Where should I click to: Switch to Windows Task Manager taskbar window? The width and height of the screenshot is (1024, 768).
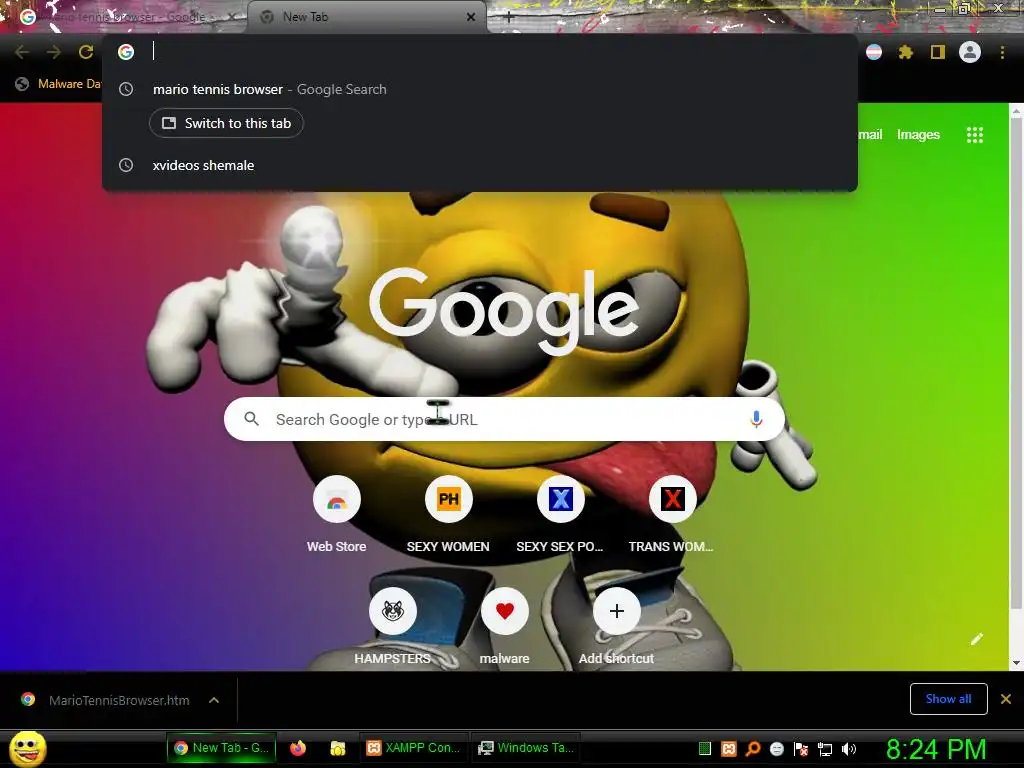pos(526,748)
